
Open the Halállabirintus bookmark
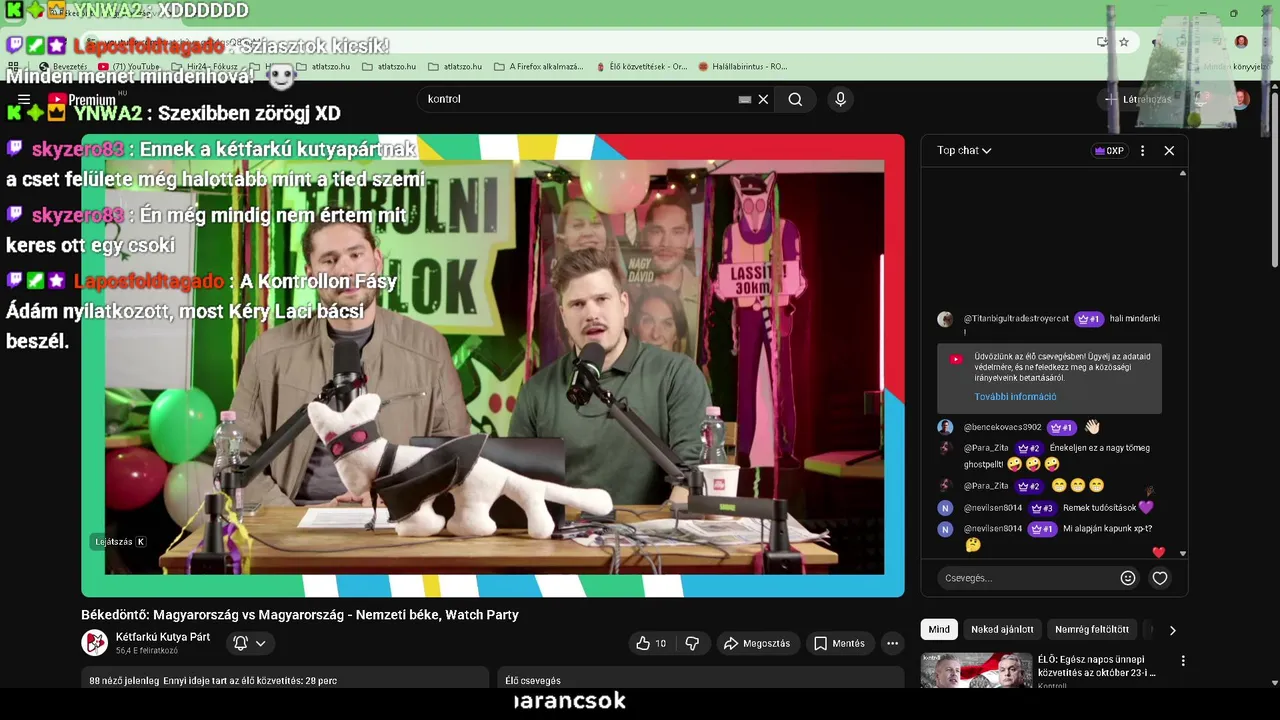743,67
